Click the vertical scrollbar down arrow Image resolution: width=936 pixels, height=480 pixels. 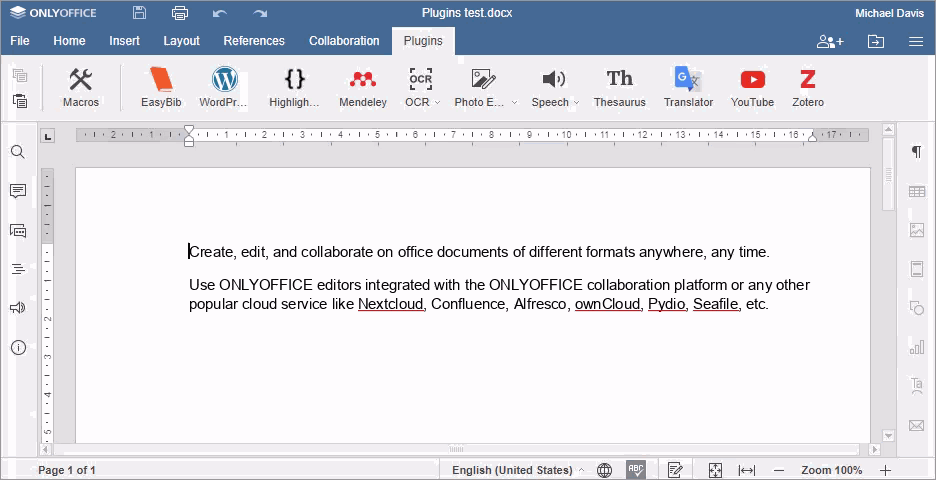[888, 436]
